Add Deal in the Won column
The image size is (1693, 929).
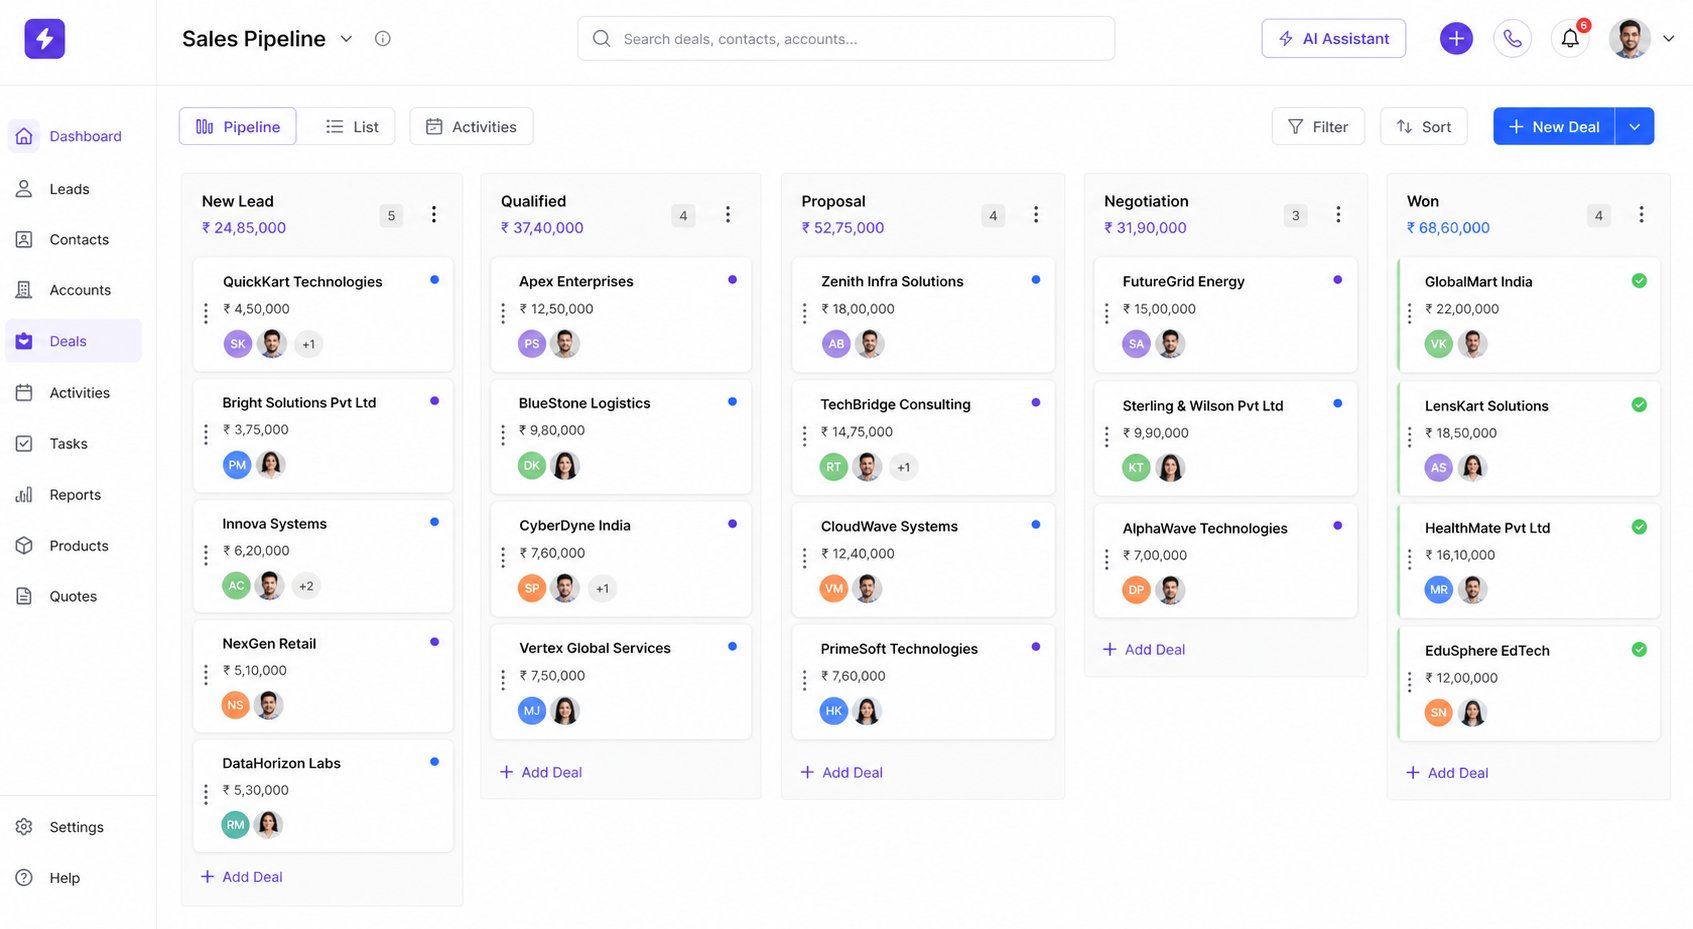pyautogui.click(x=1447, y=773)
